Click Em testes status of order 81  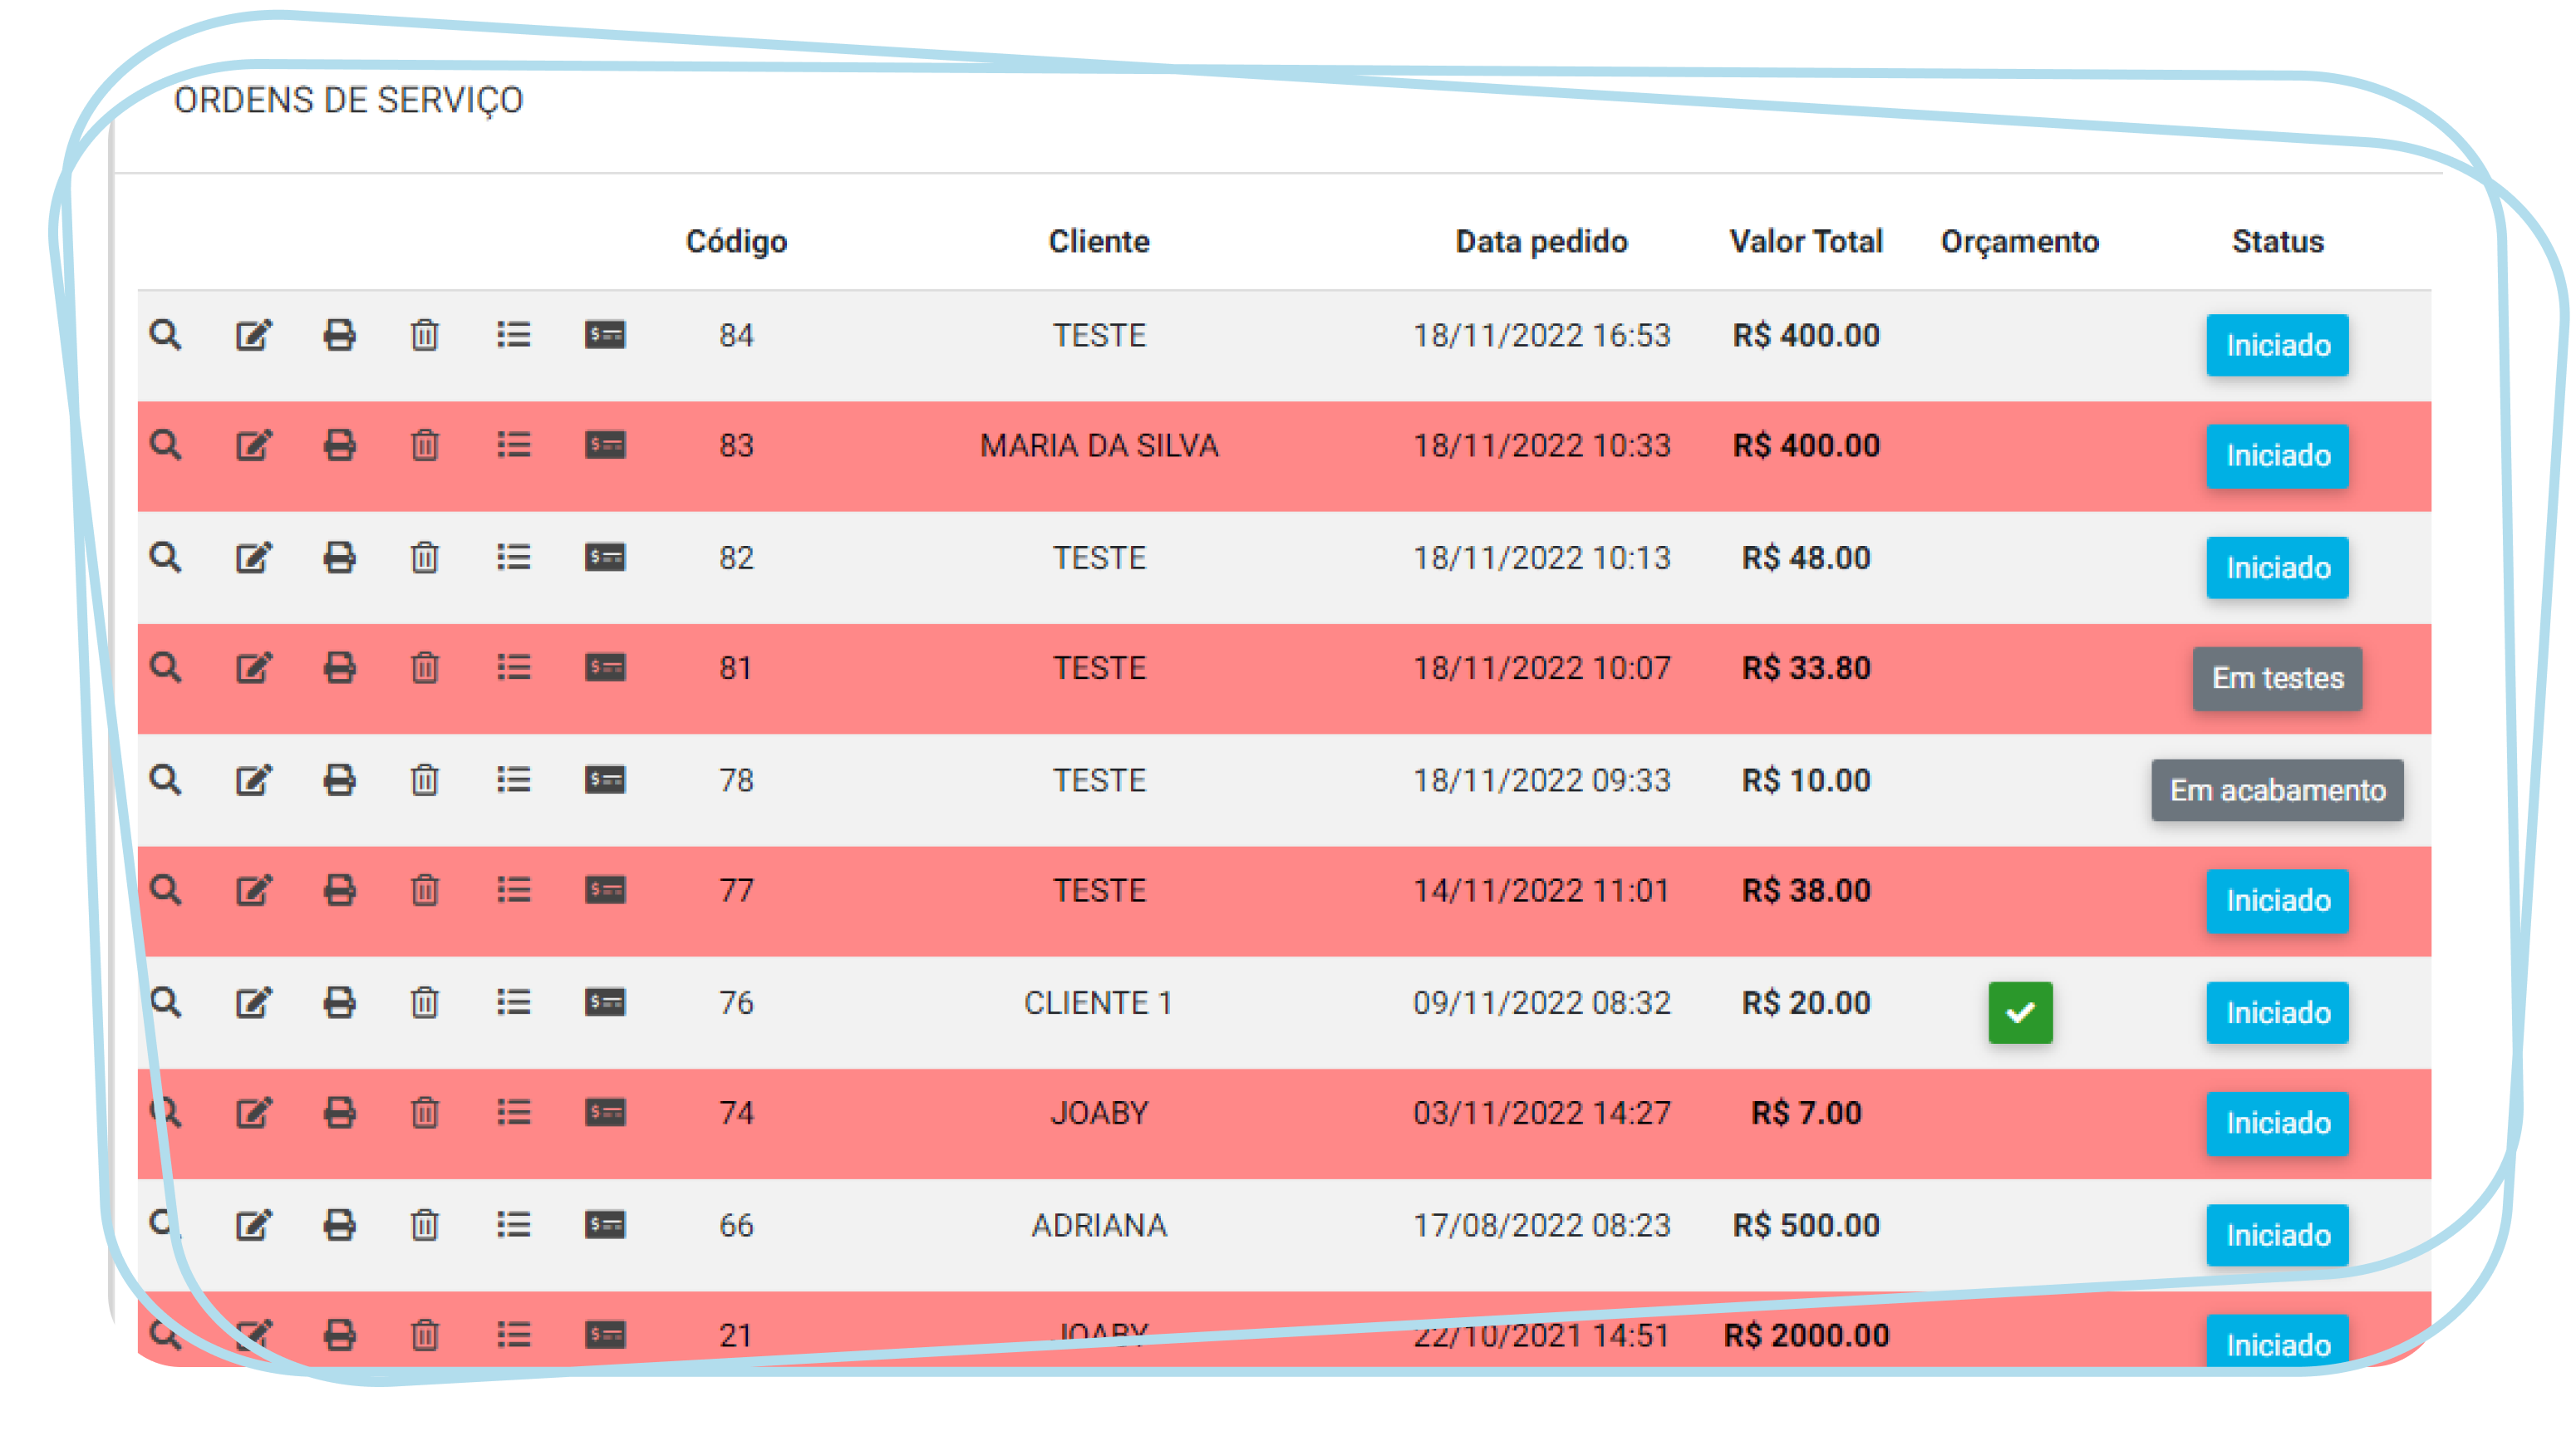[x=2277, y=678]
